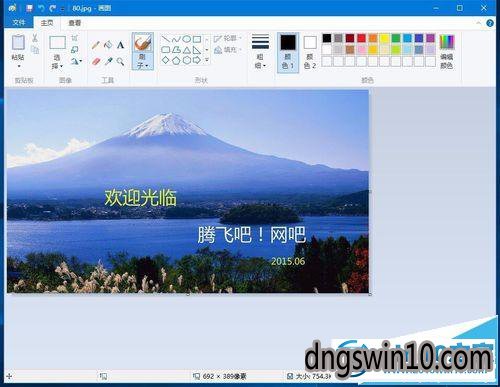Collapse the ribbon with the top-right chevron

pos(478,23)
